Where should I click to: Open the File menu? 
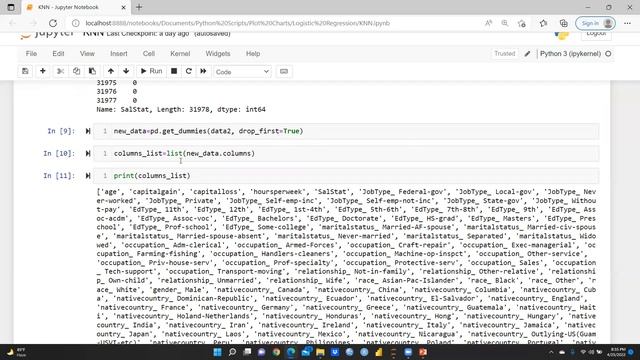coord(31,53)
